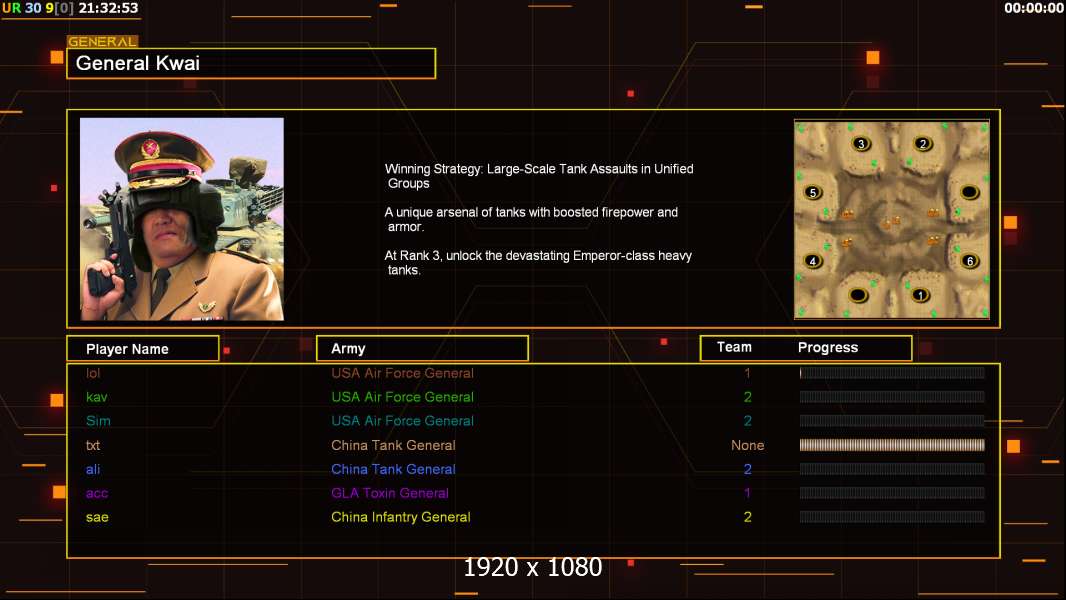Screen dimensions: 1066x600
Task: Click the progress bar for player sae
Action: [892, 516]
